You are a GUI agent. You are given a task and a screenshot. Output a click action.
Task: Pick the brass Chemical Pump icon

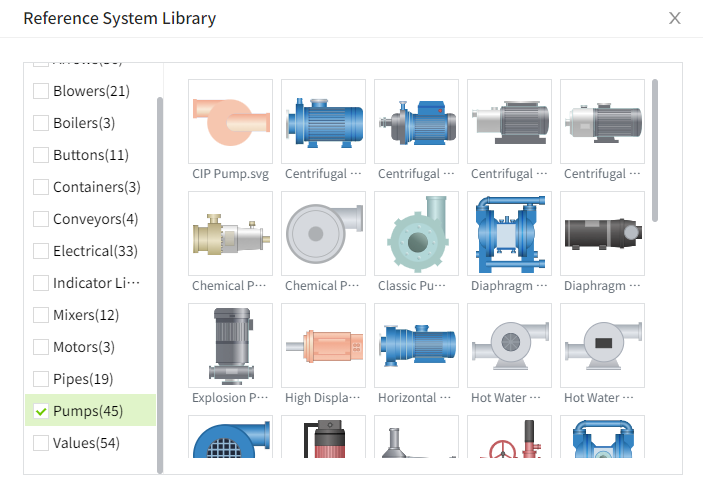230,233
